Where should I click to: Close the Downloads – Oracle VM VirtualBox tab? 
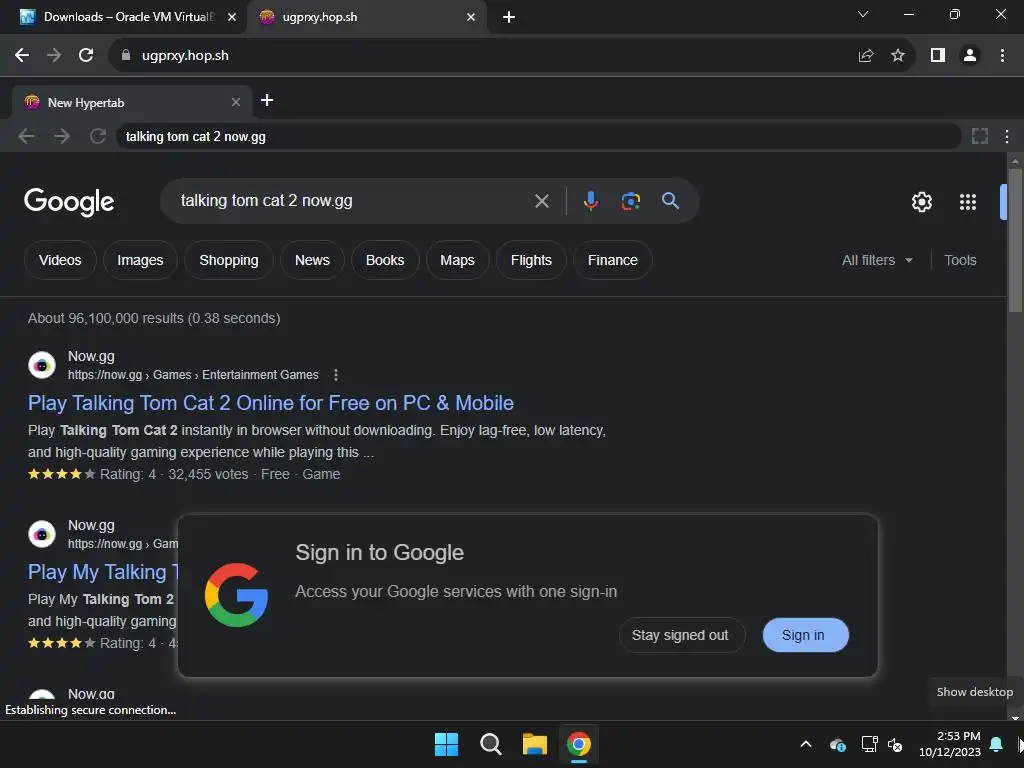tap(232, 17)
